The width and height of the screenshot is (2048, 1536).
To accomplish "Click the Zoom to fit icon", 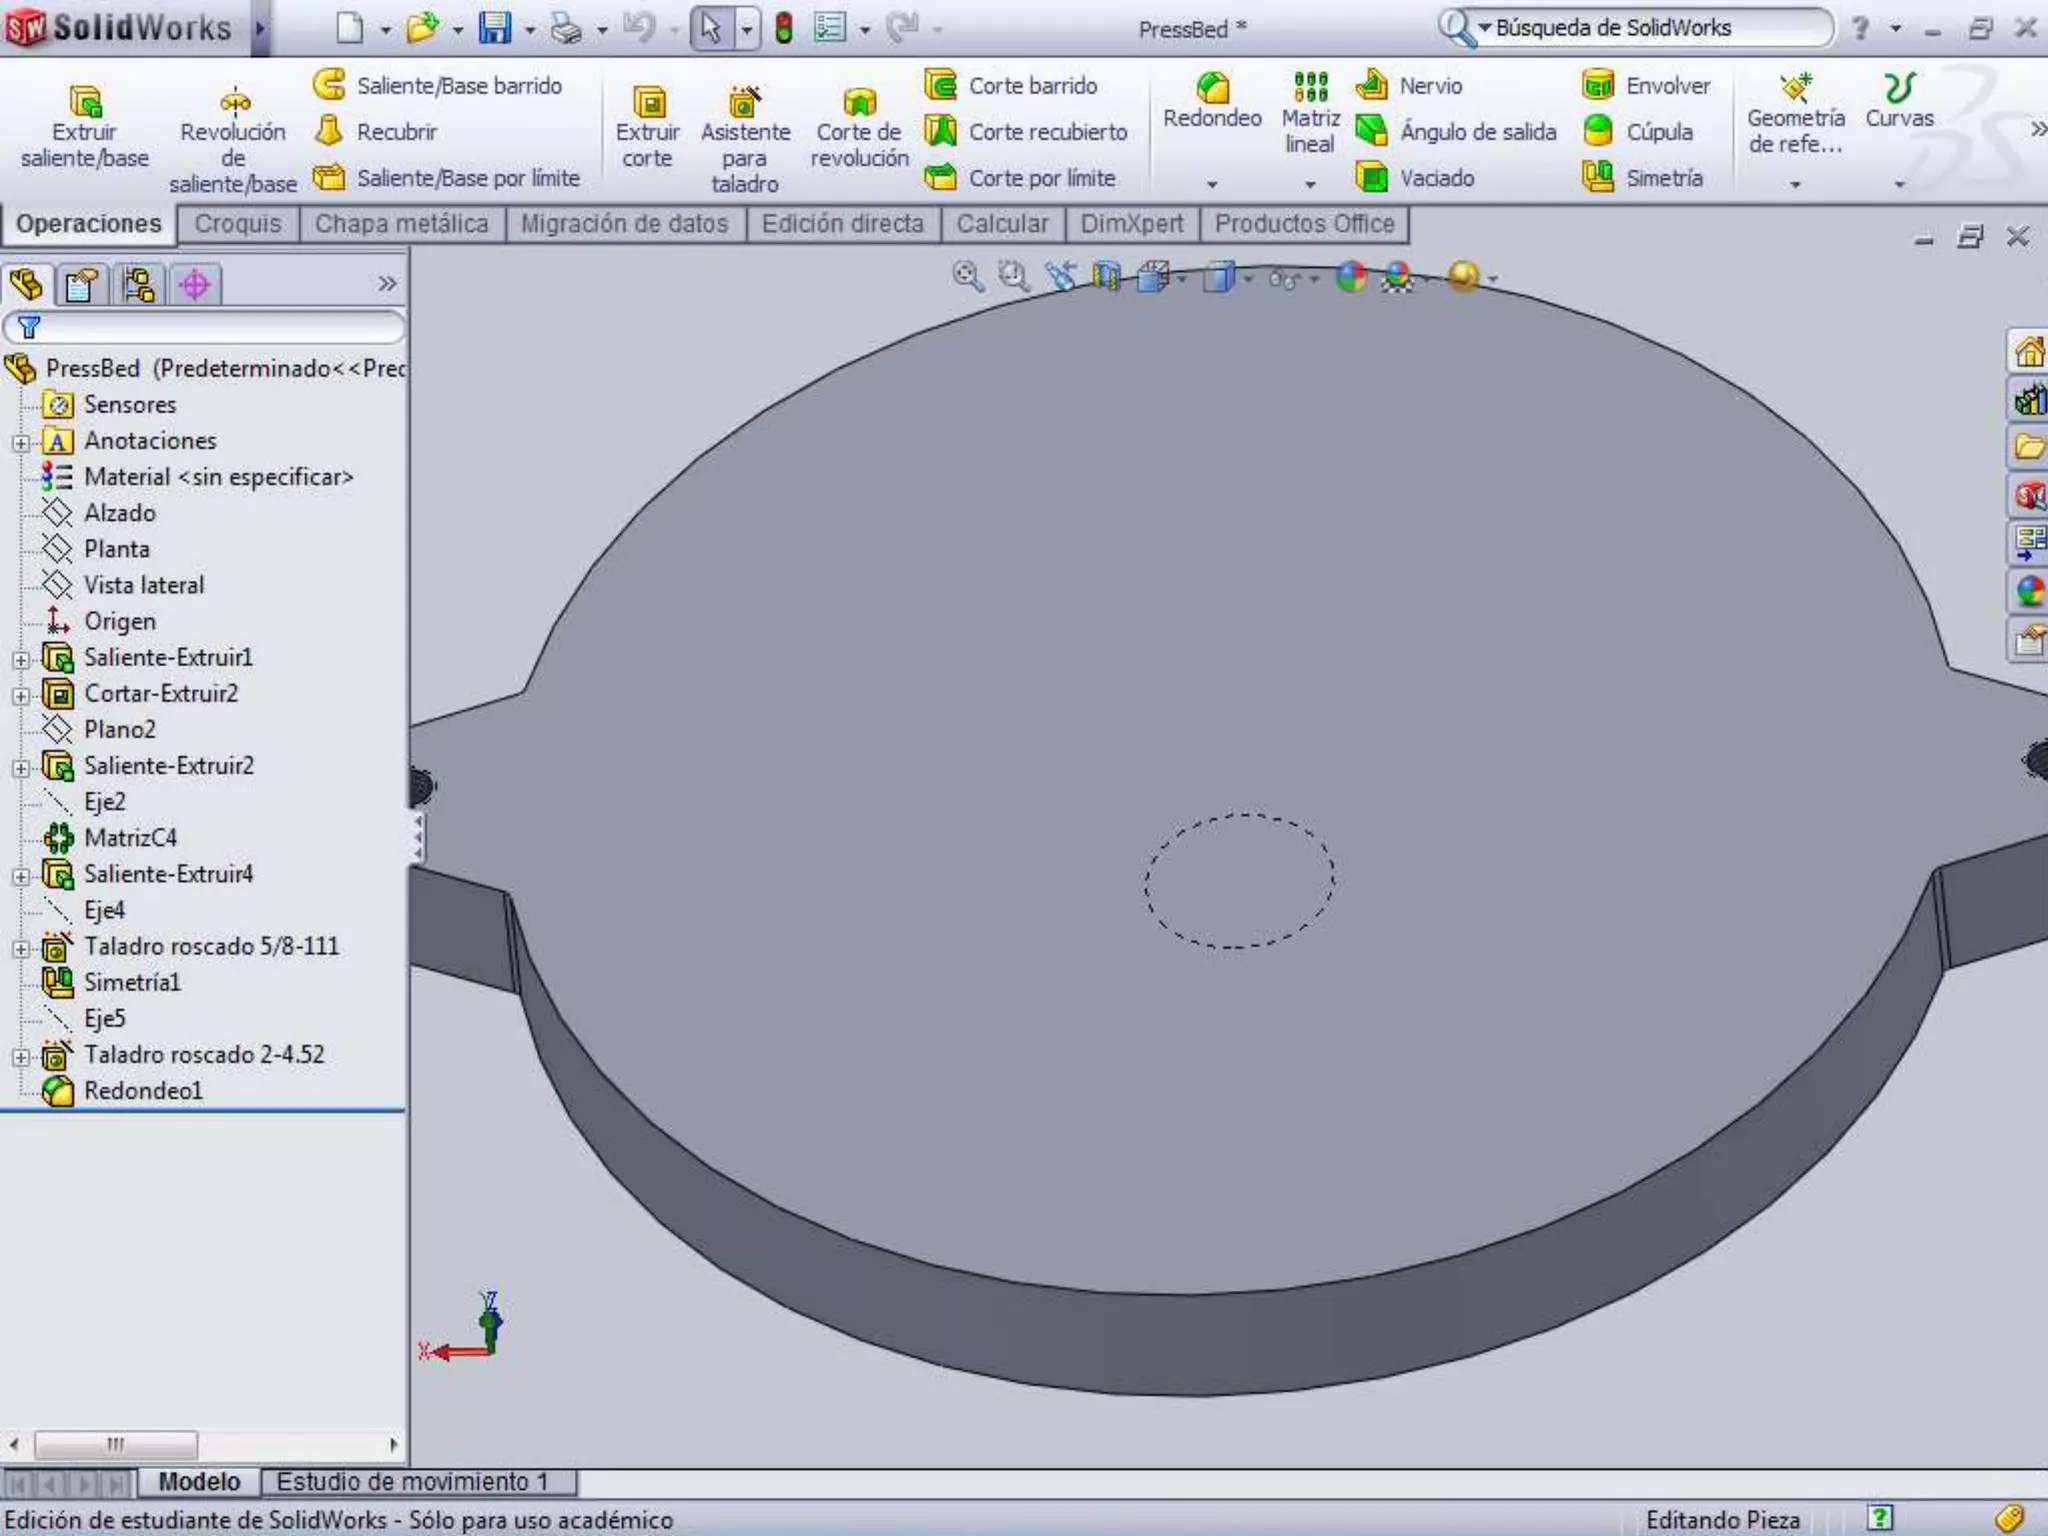I will (x=967, y=277).
